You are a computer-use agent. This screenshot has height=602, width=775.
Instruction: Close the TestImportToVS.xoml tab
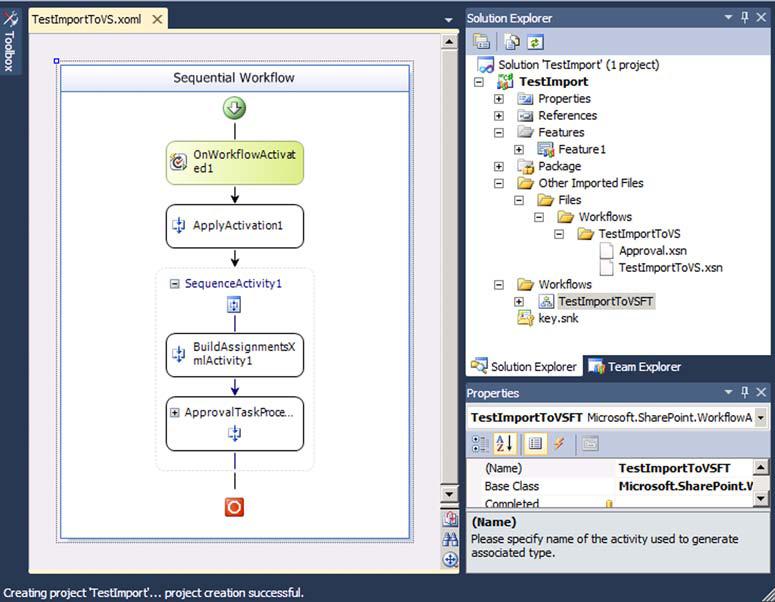tap(157, 19)
